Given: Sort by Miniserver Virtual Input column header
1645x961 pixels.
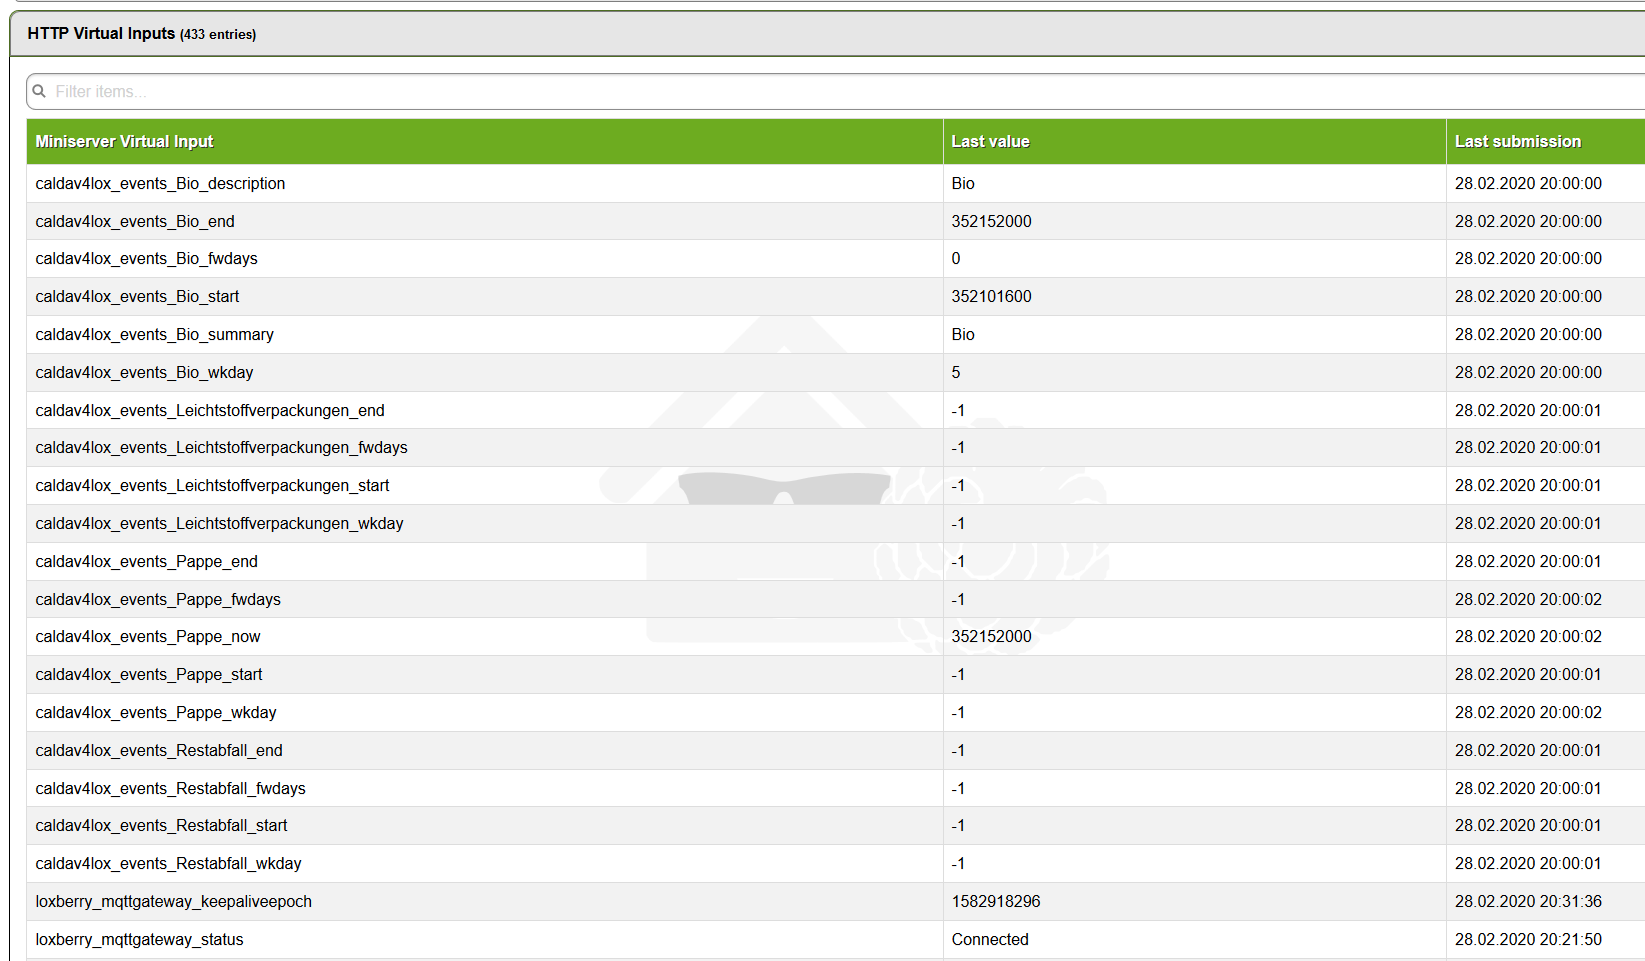Looking at the screenshot, I should (124, 142).
